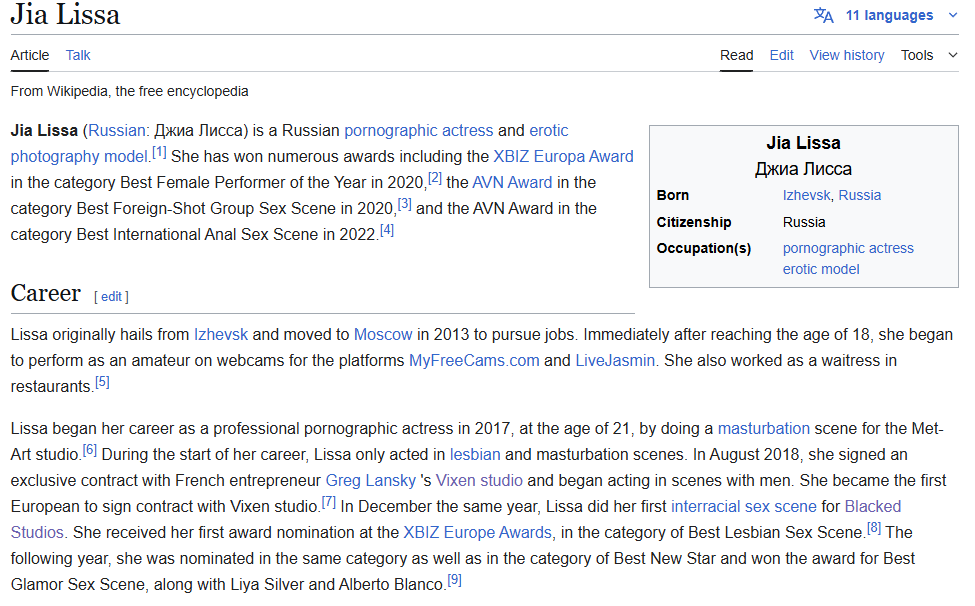975x606 pixels.
Task: Jump to citation [4]
Action: pos(387,230)
